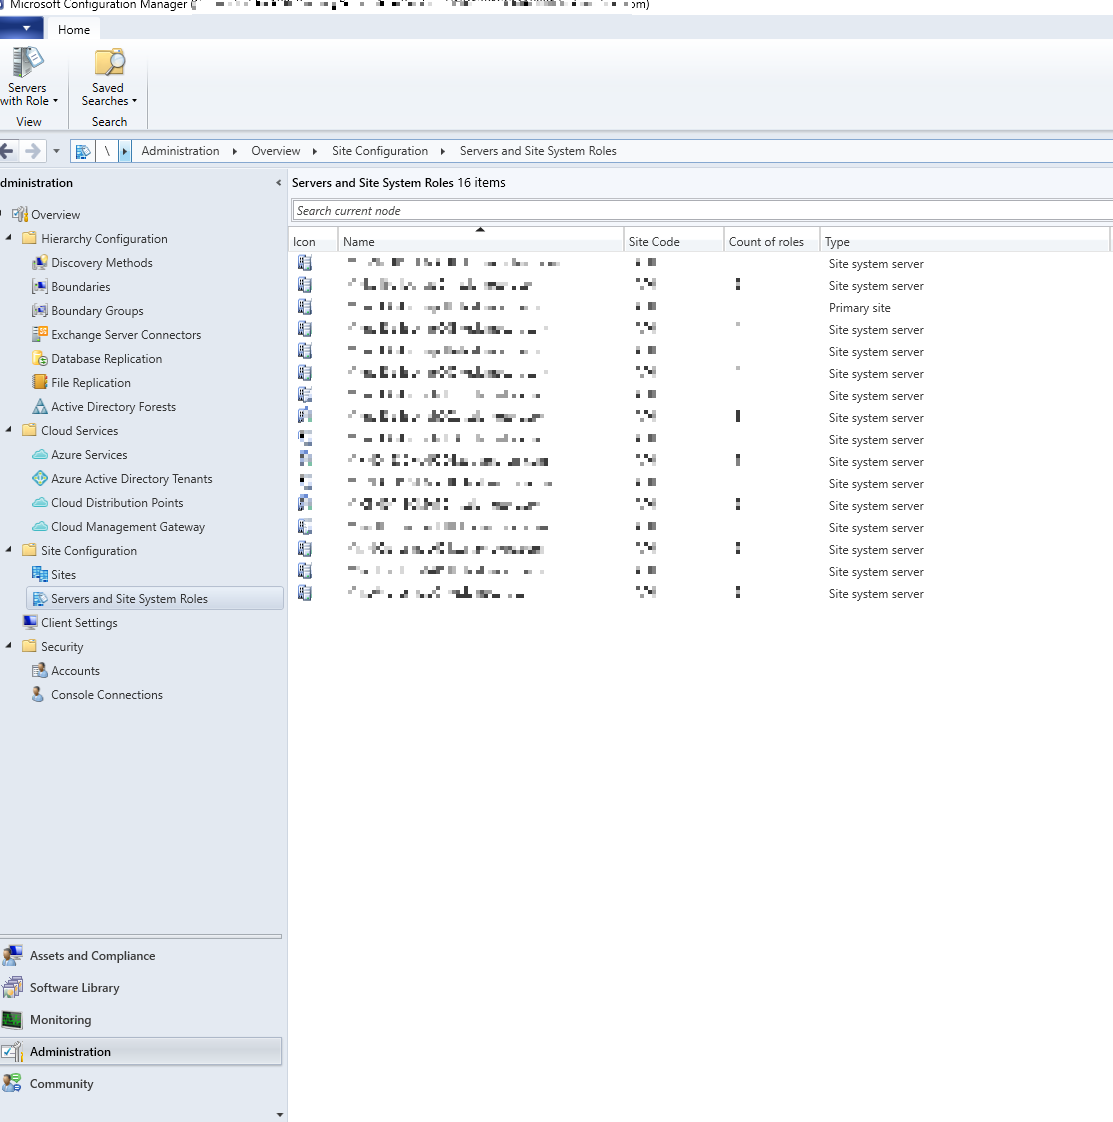Image resolution: width=1113 pixels, height=1122 pixels.
Task: Sort by the Type column header
Action: tap(964, 241)
